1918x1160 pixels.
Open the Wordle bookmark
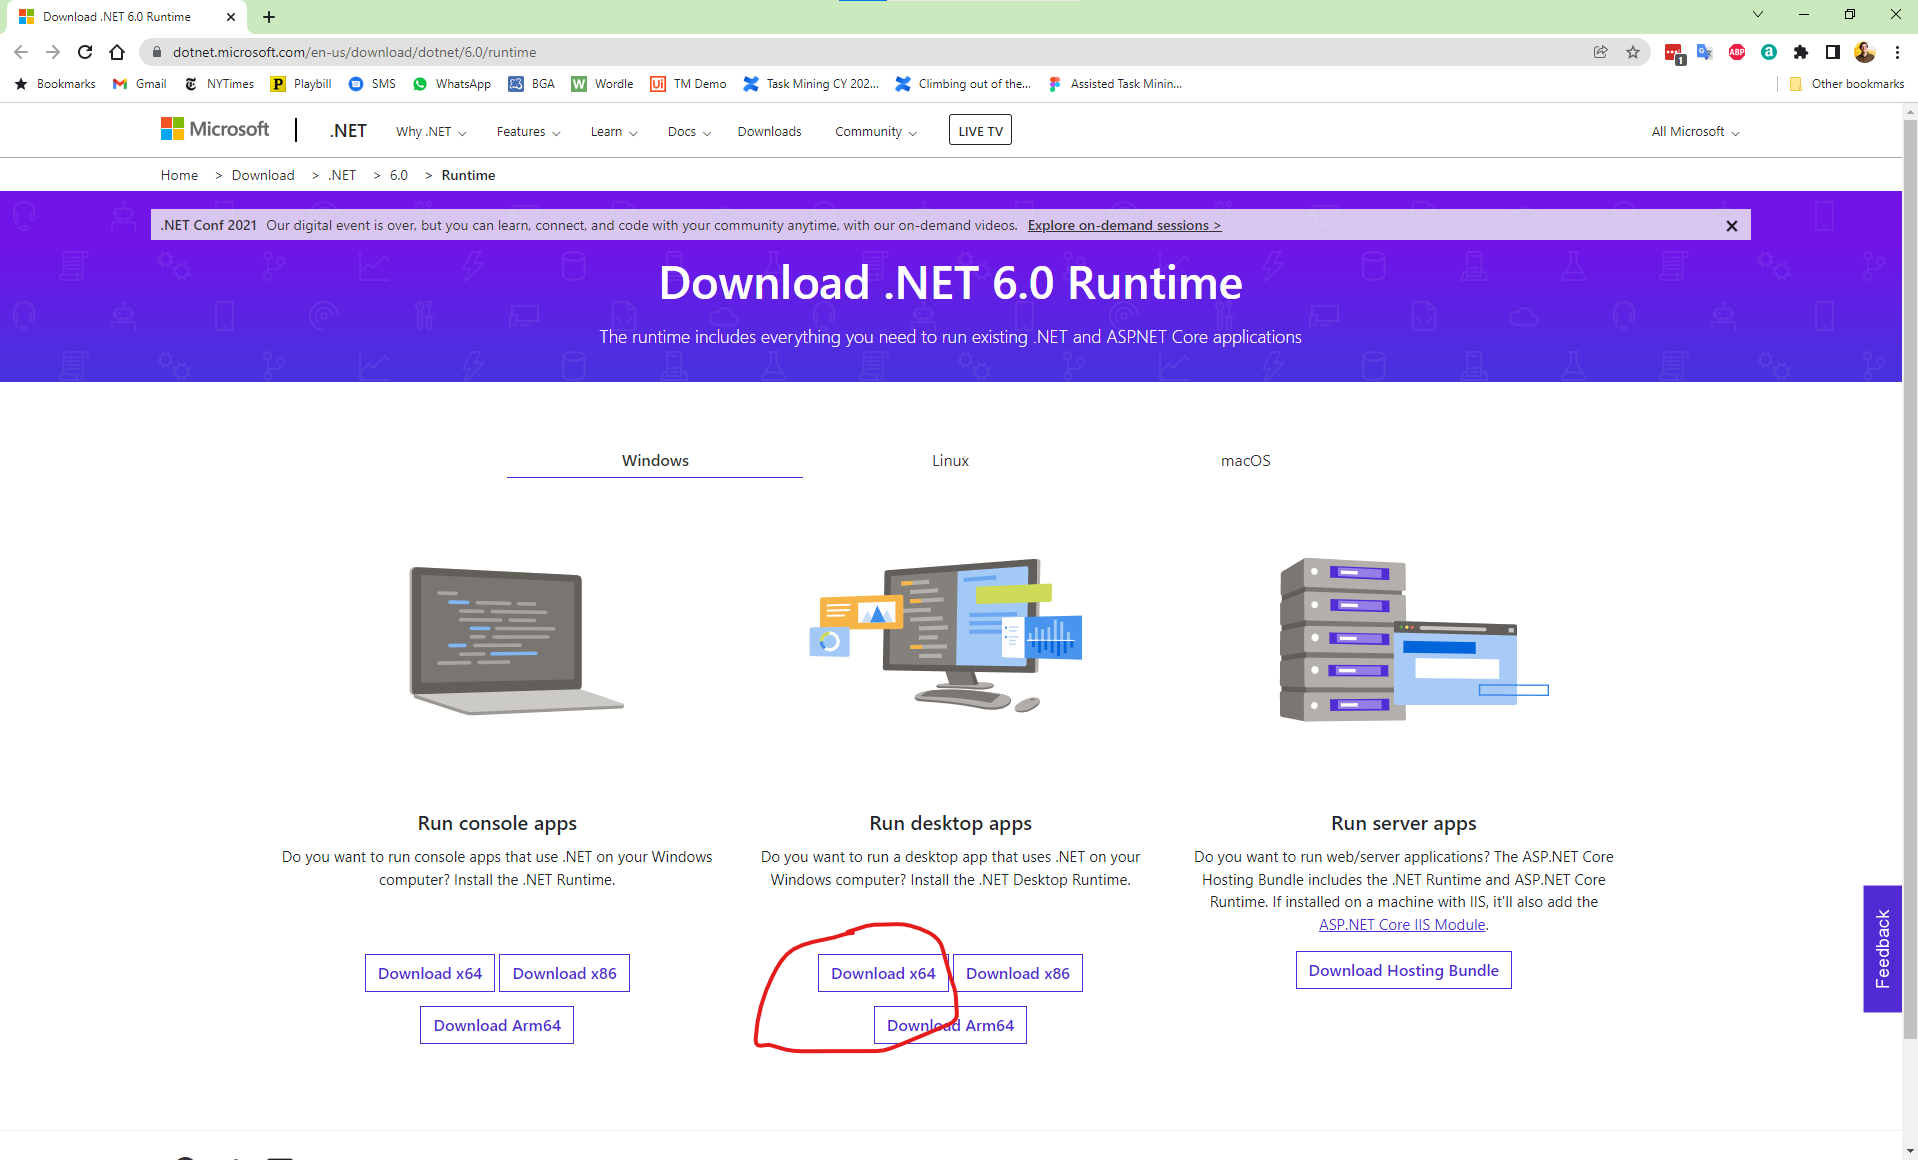point(601,84)
